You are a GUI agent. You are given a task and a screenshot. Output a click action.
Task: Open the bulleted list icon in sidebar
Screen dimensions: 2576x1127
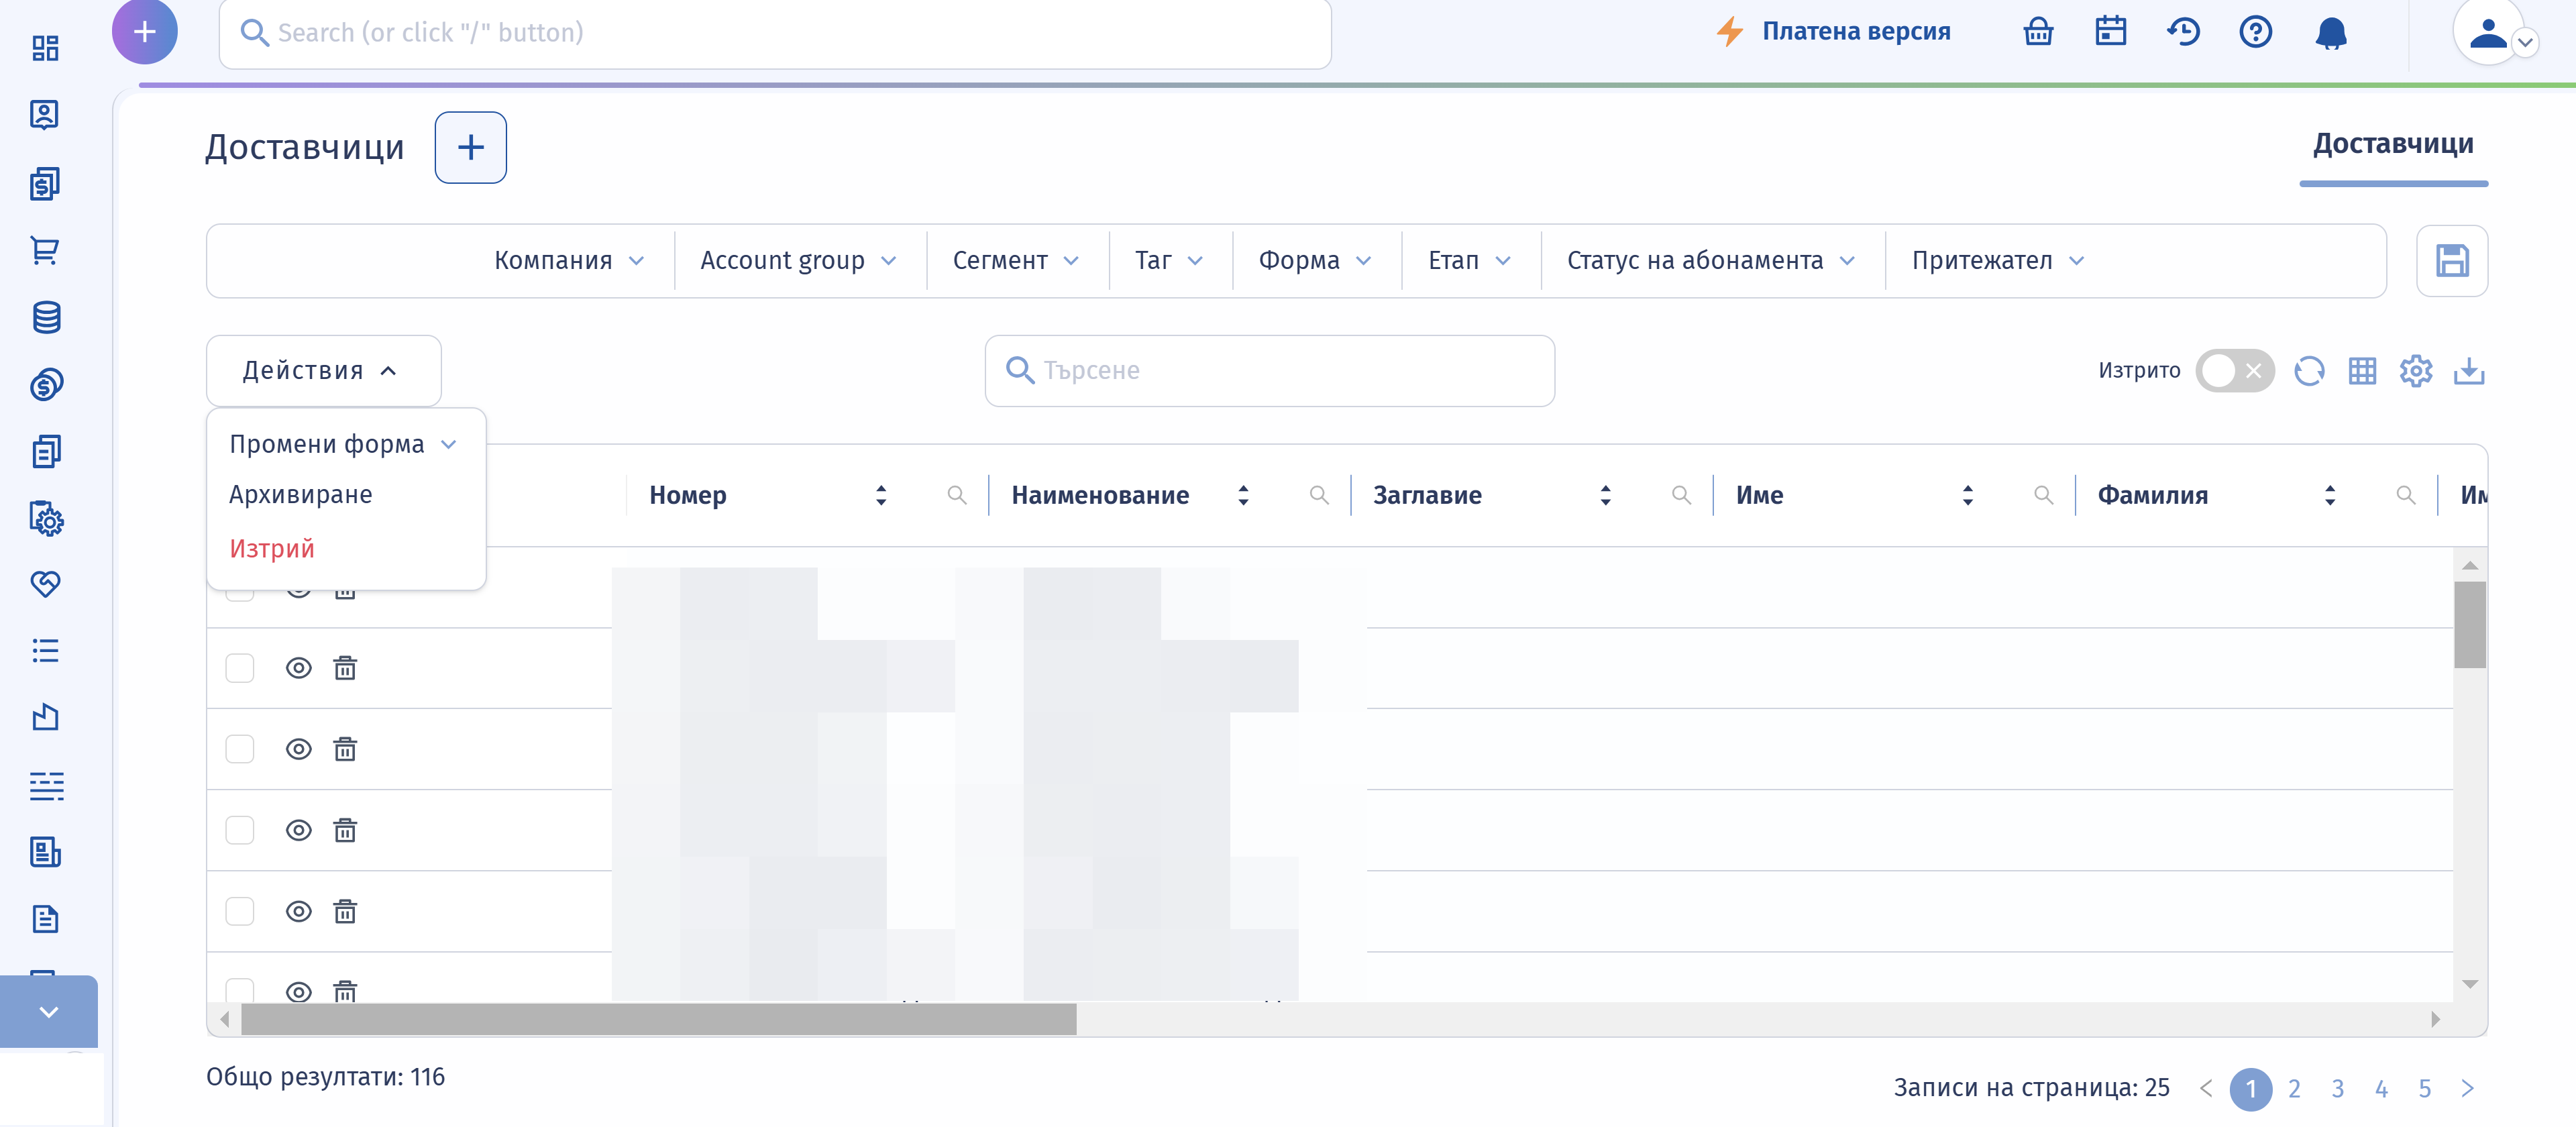coord(46,651)
